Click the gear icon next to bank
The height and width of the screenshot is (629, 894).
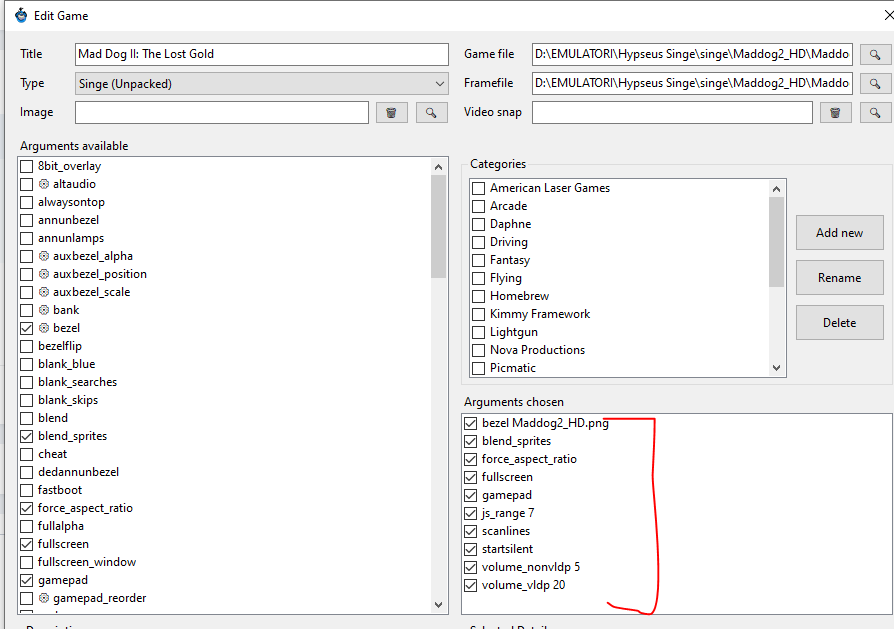pyautogui.click(x=44, y=310)
